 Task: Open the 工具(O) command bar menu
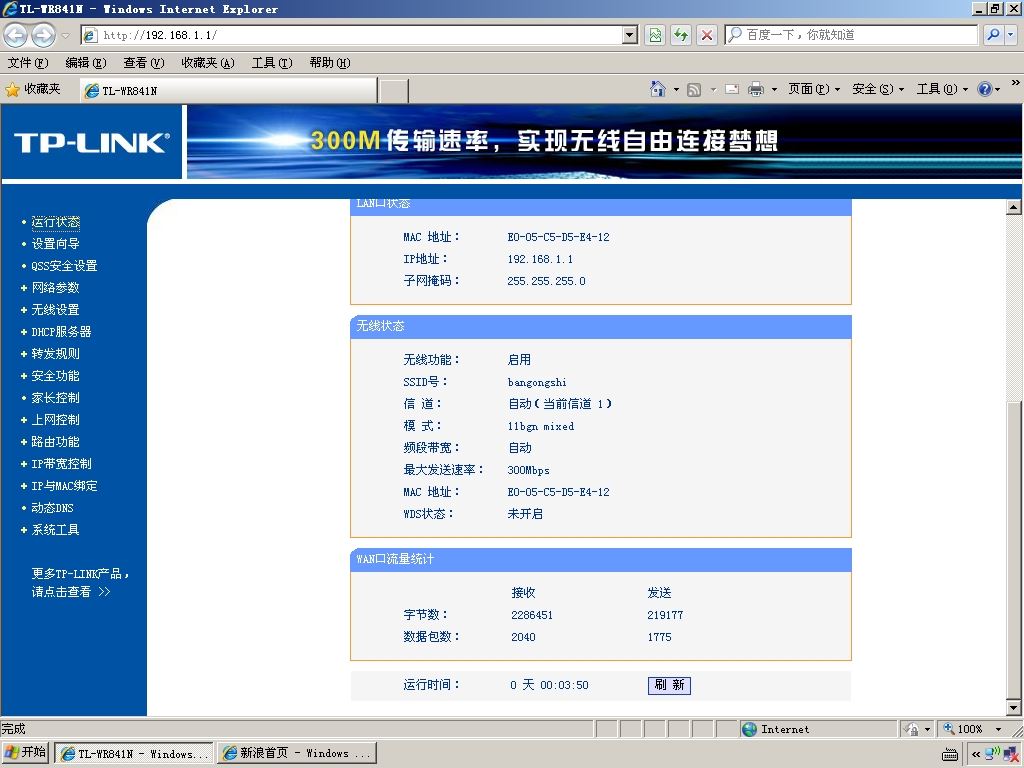[942, 89]
